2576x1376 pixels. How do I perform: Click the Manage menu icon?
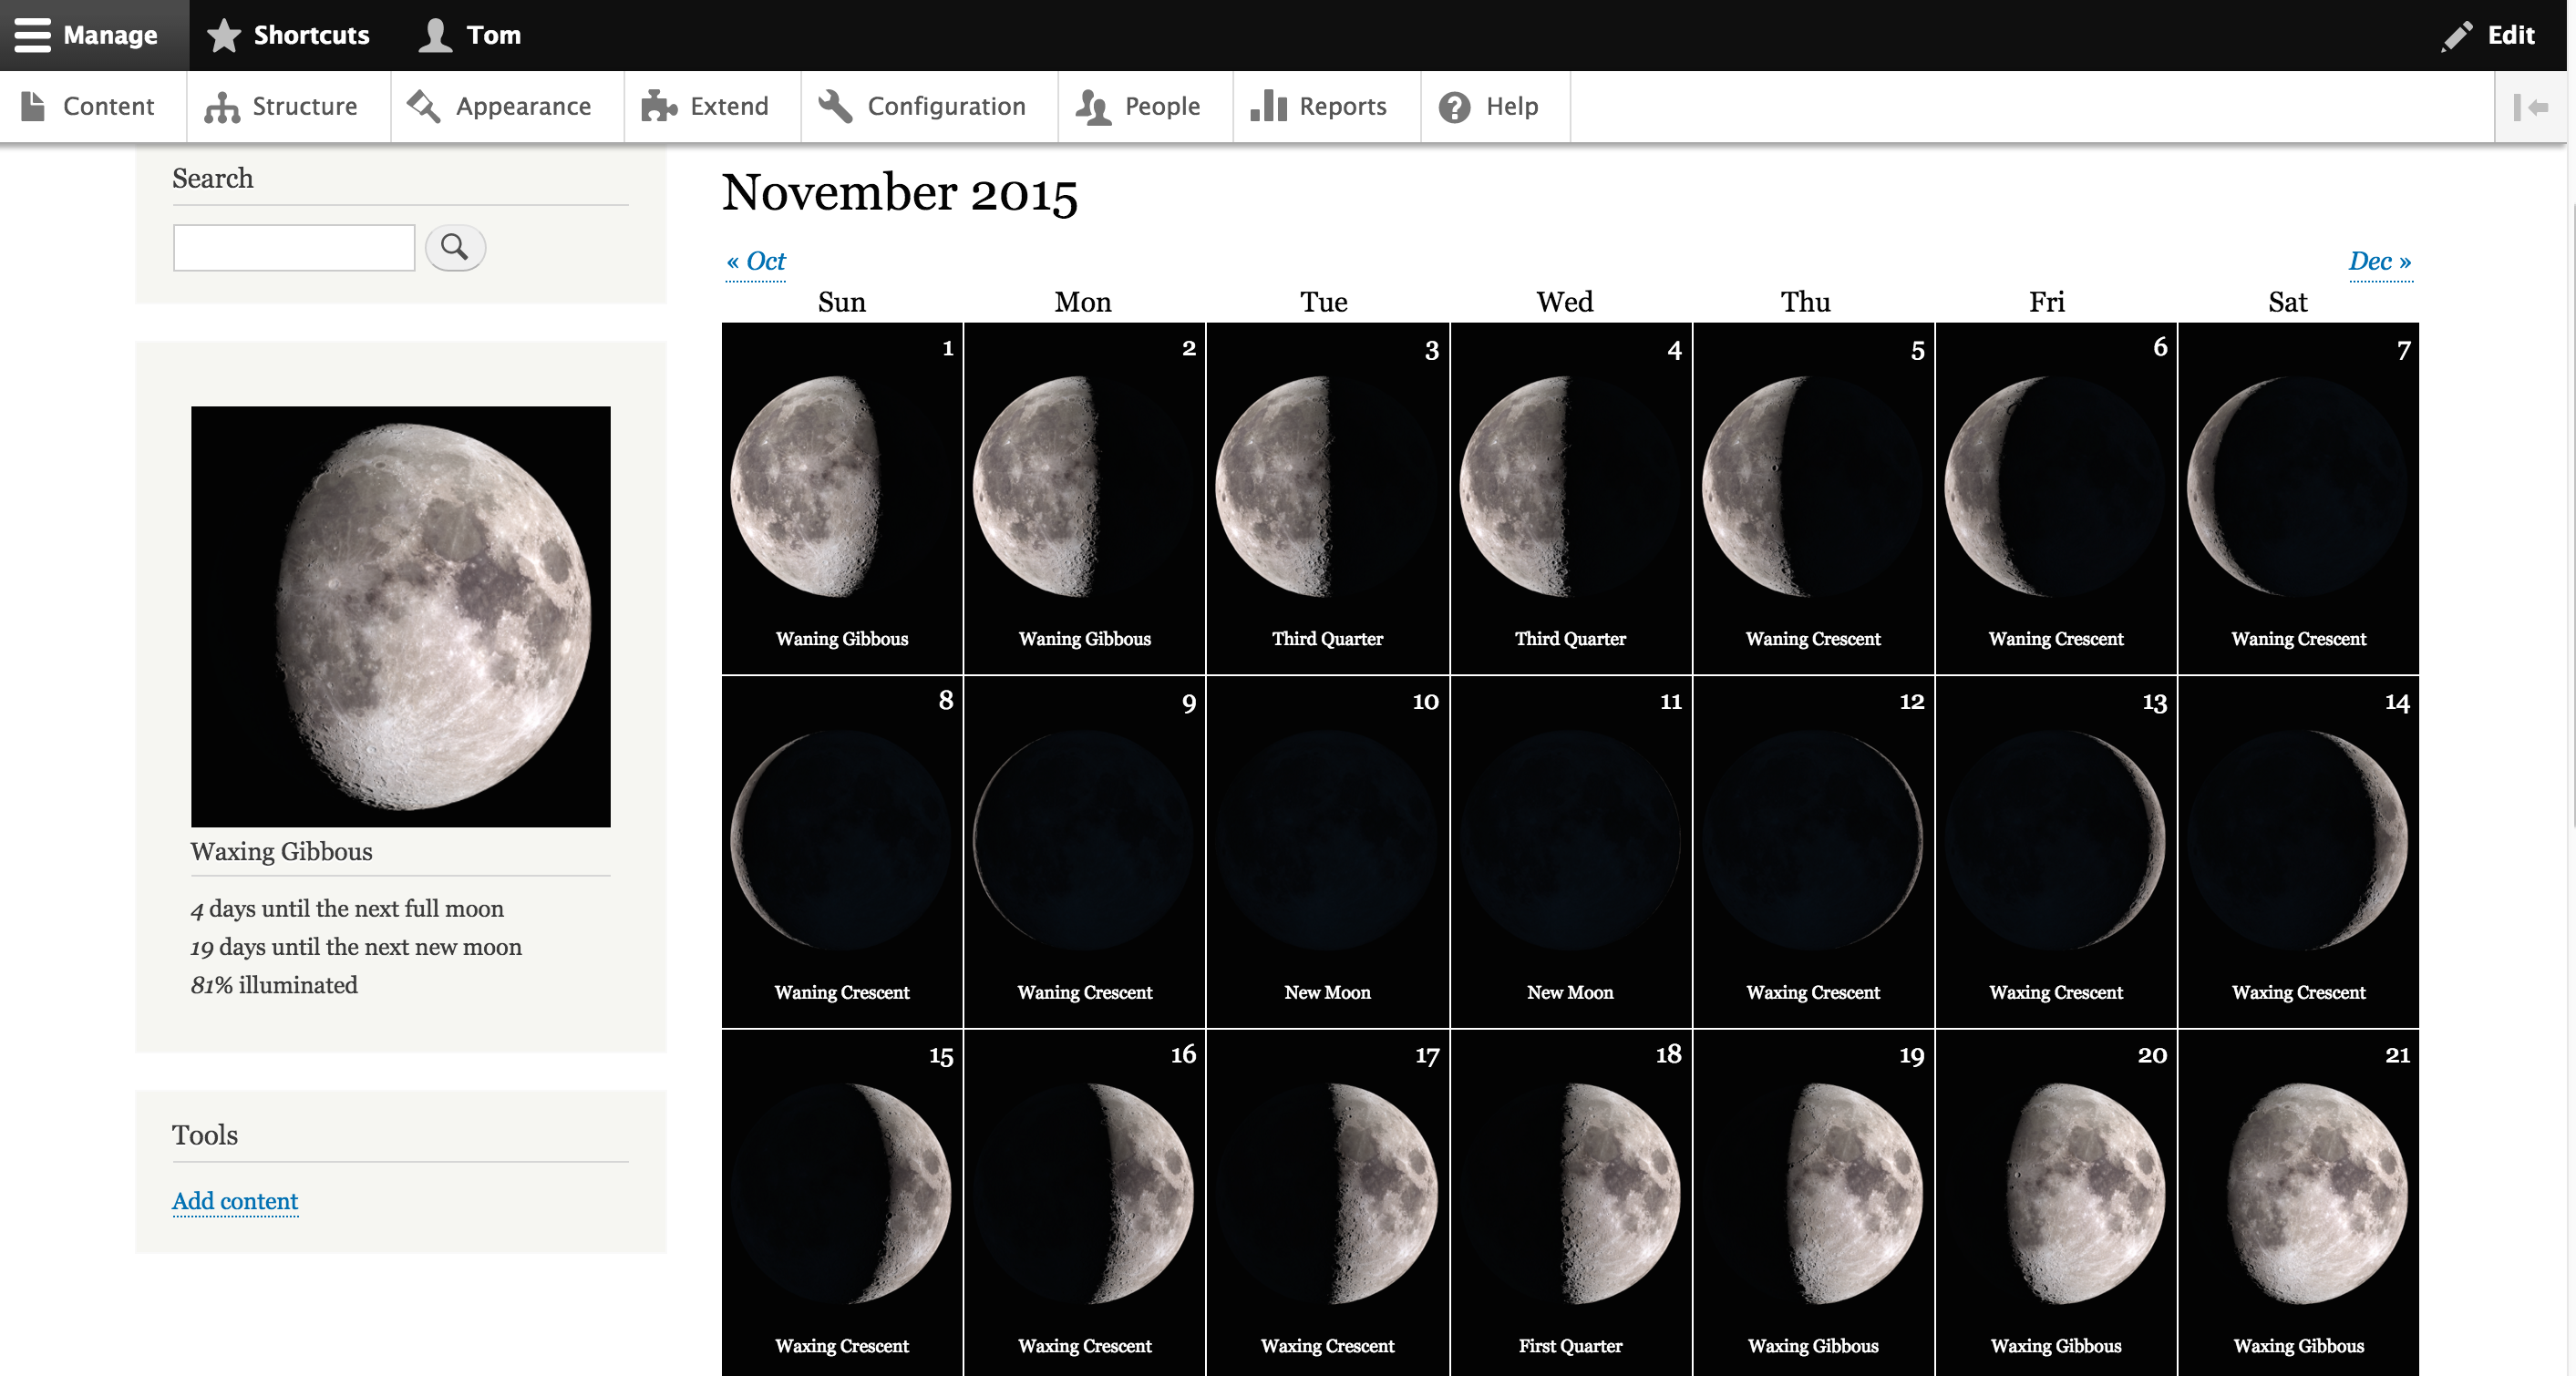click(31, 33)
